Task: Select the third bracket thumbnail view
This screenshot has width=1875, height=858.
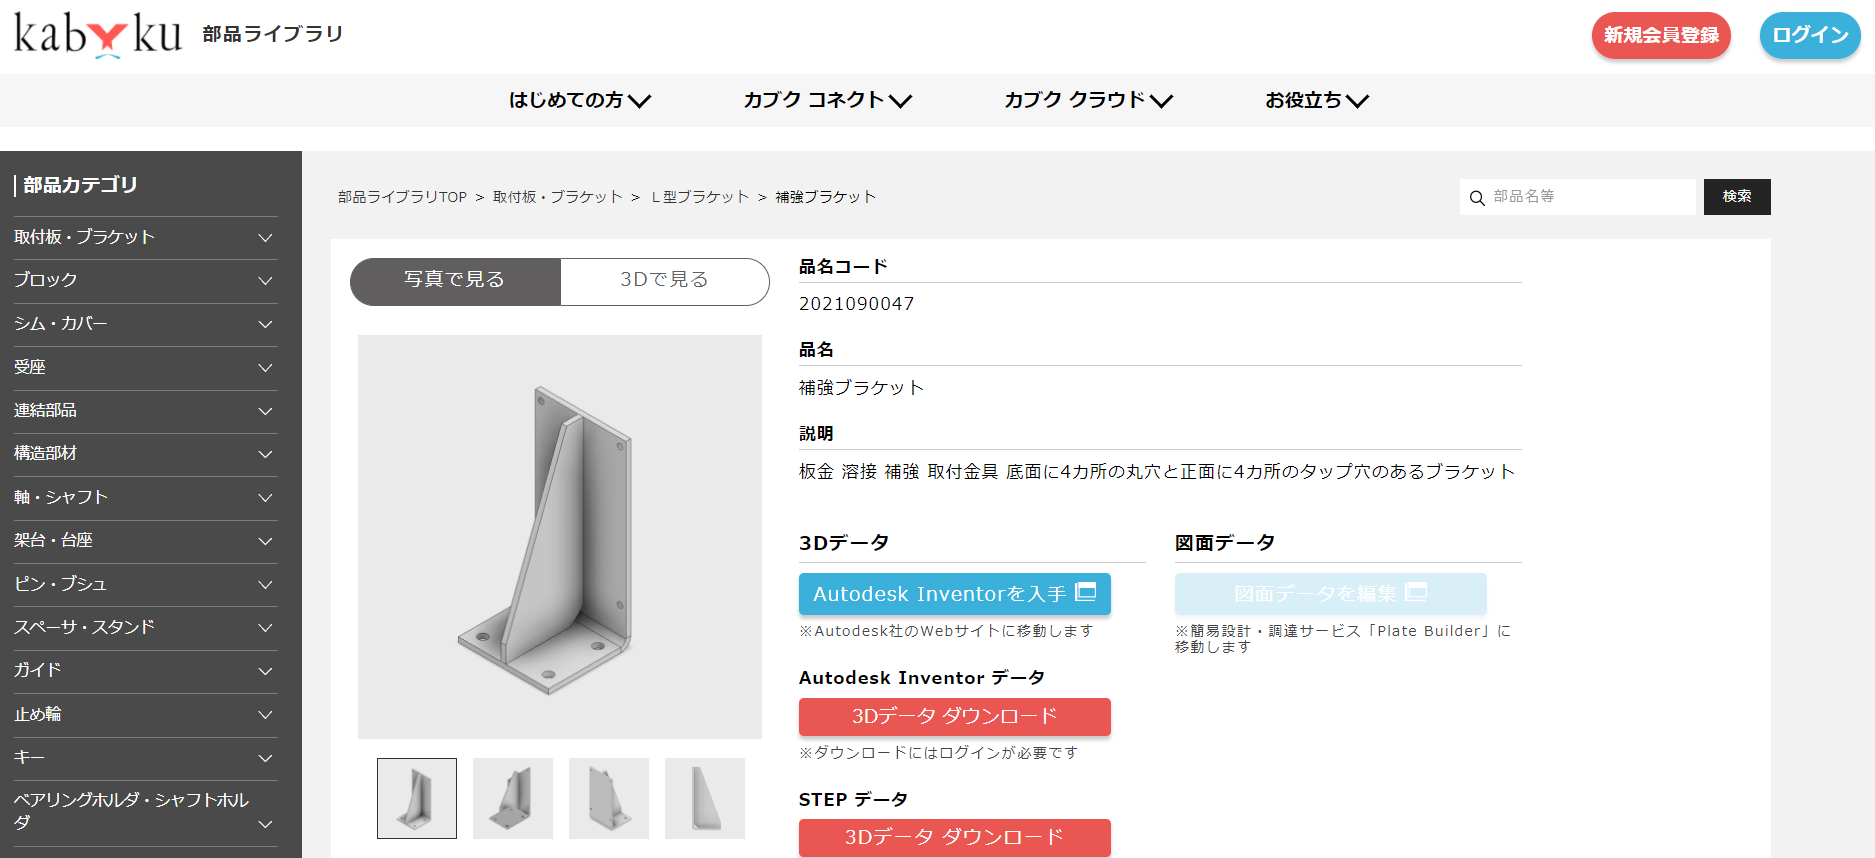Action: (609, 798)
